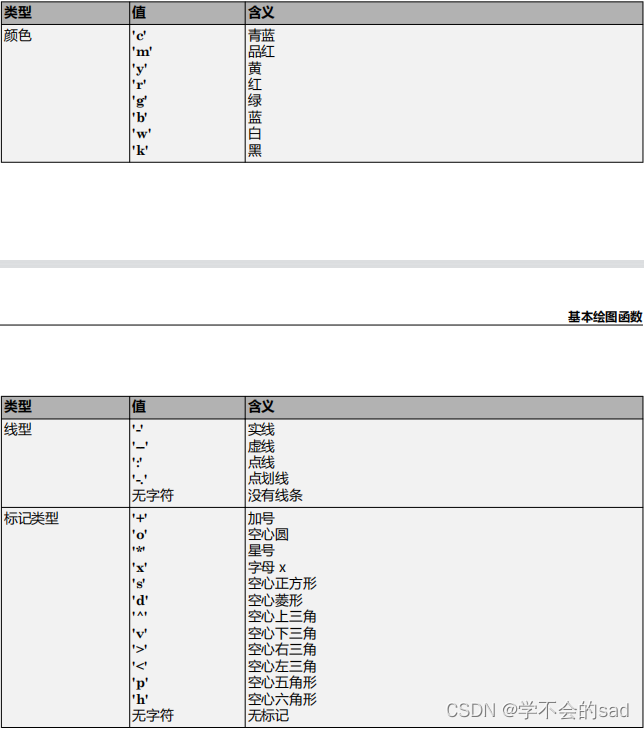The width and height of the screenshot is (644, 729).
Task: Click the meaning text '品红'
Action: point(261,52)
